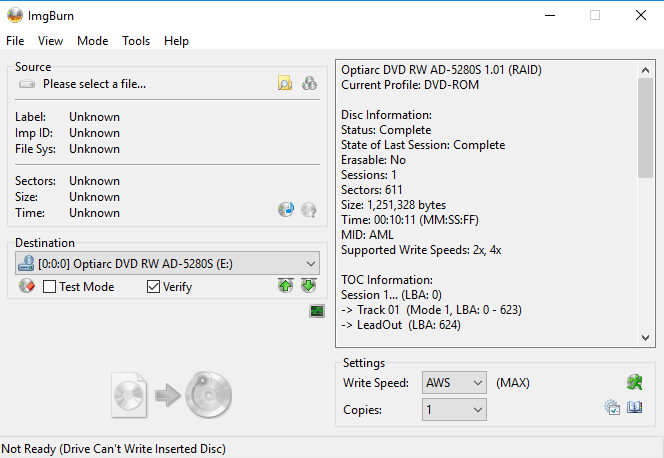The height and width of the screenshot is (458, 664).
Task: Click the 'Sectors: 611' line
Action: click(372, 190)
